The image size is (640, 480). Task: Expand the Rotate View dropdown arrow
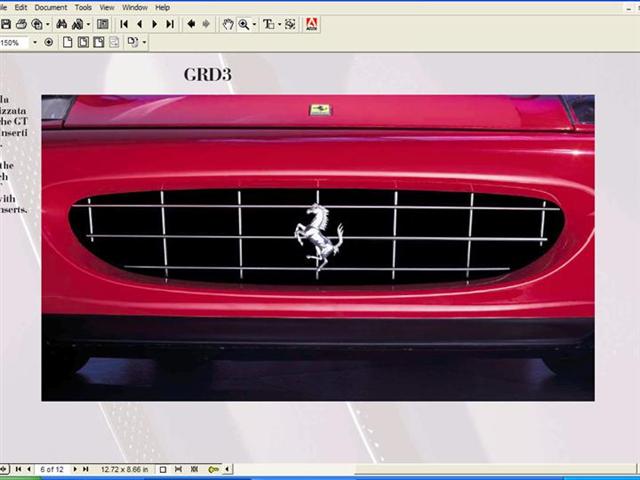(144, 42)
